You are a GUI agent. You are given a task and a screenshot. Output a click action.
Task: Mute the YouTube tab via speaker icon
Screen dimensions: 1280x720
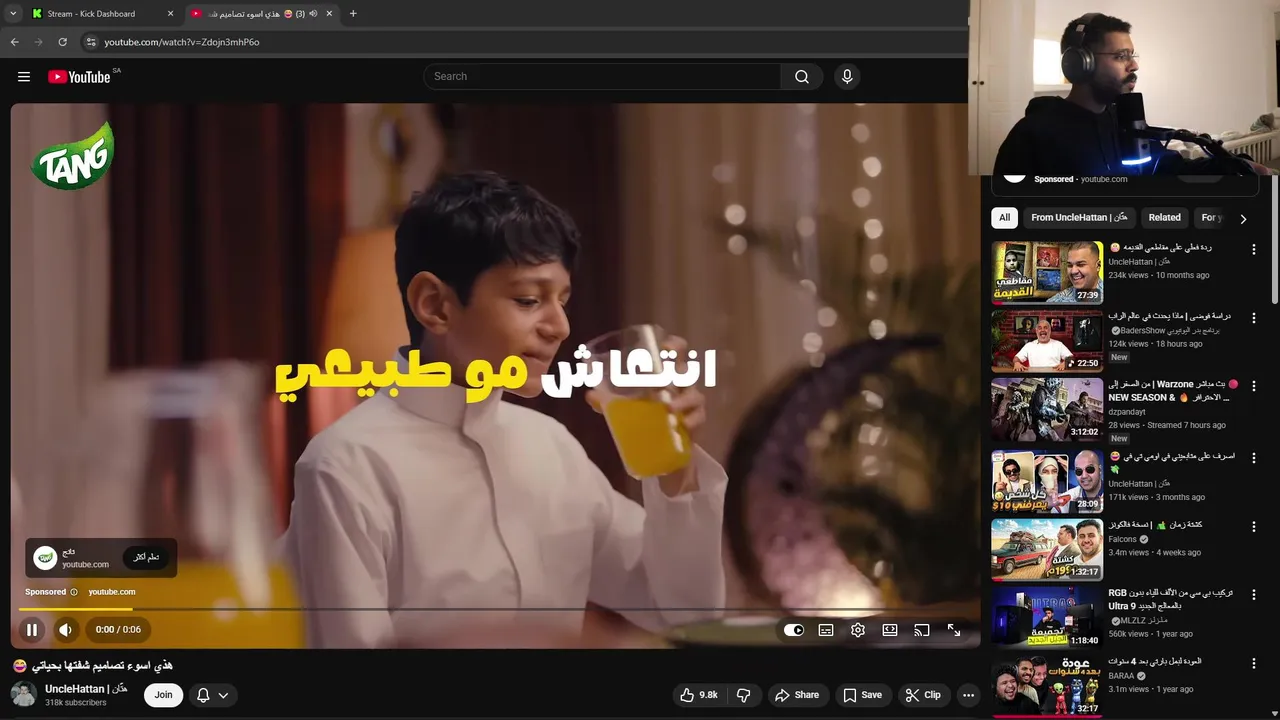313,14
